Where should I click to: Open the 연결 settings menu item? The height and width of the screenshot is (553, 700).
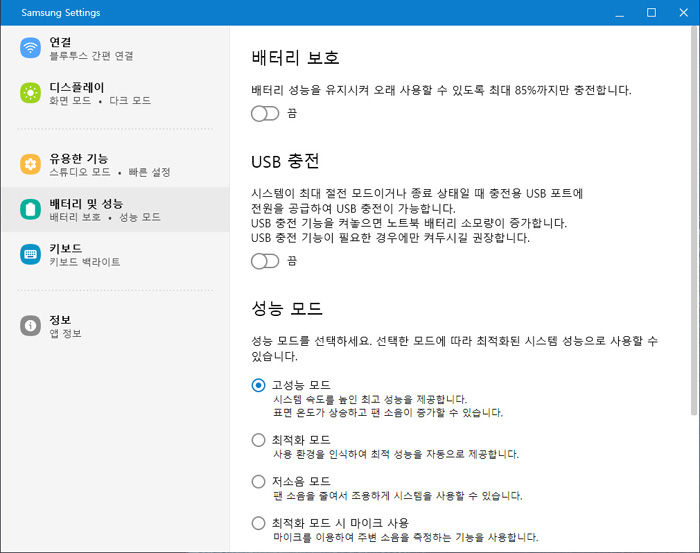pyautogui.click(x=115, y=48)
